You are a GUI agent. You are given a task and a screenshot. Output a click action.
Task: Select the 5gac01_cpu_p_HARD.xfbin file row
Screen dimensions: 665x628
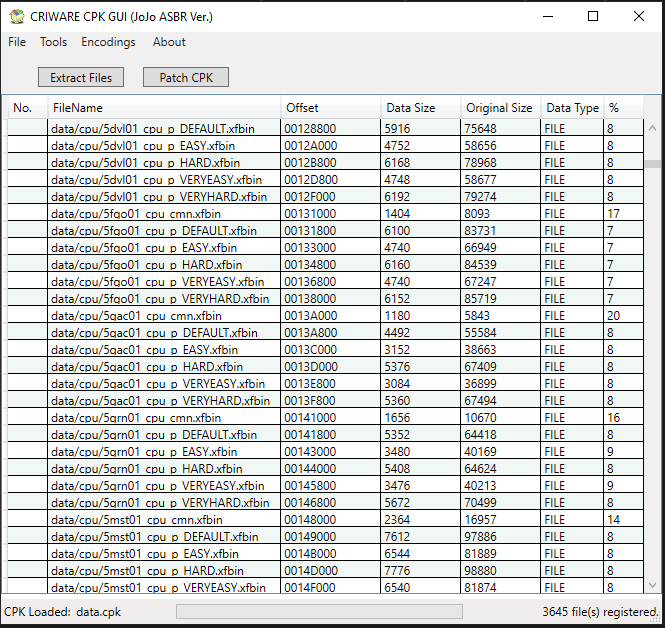(x=326, y=366)
